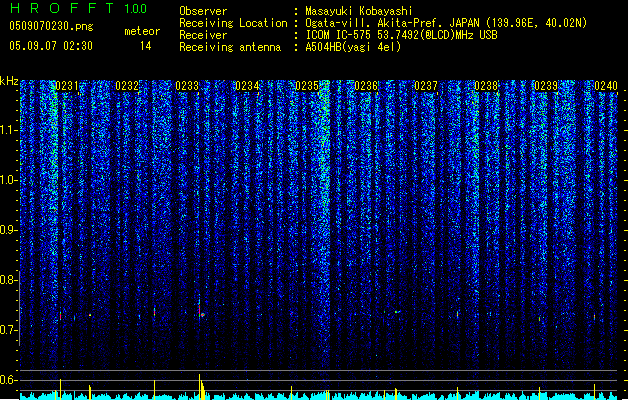Click the 0237 time marker
629x400 pixels.
(x=426, y=86)
